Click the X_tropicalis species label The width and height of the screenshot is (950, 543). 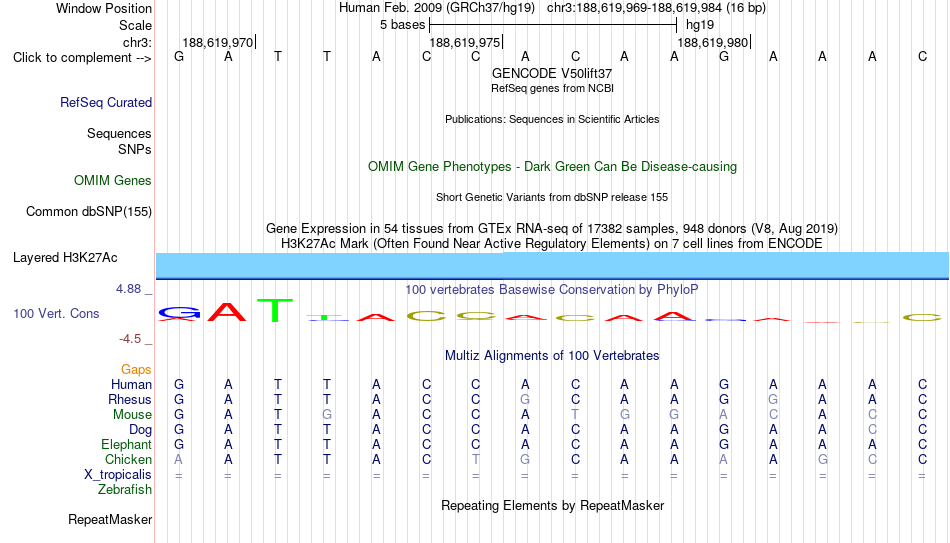(x=118, y=475)
